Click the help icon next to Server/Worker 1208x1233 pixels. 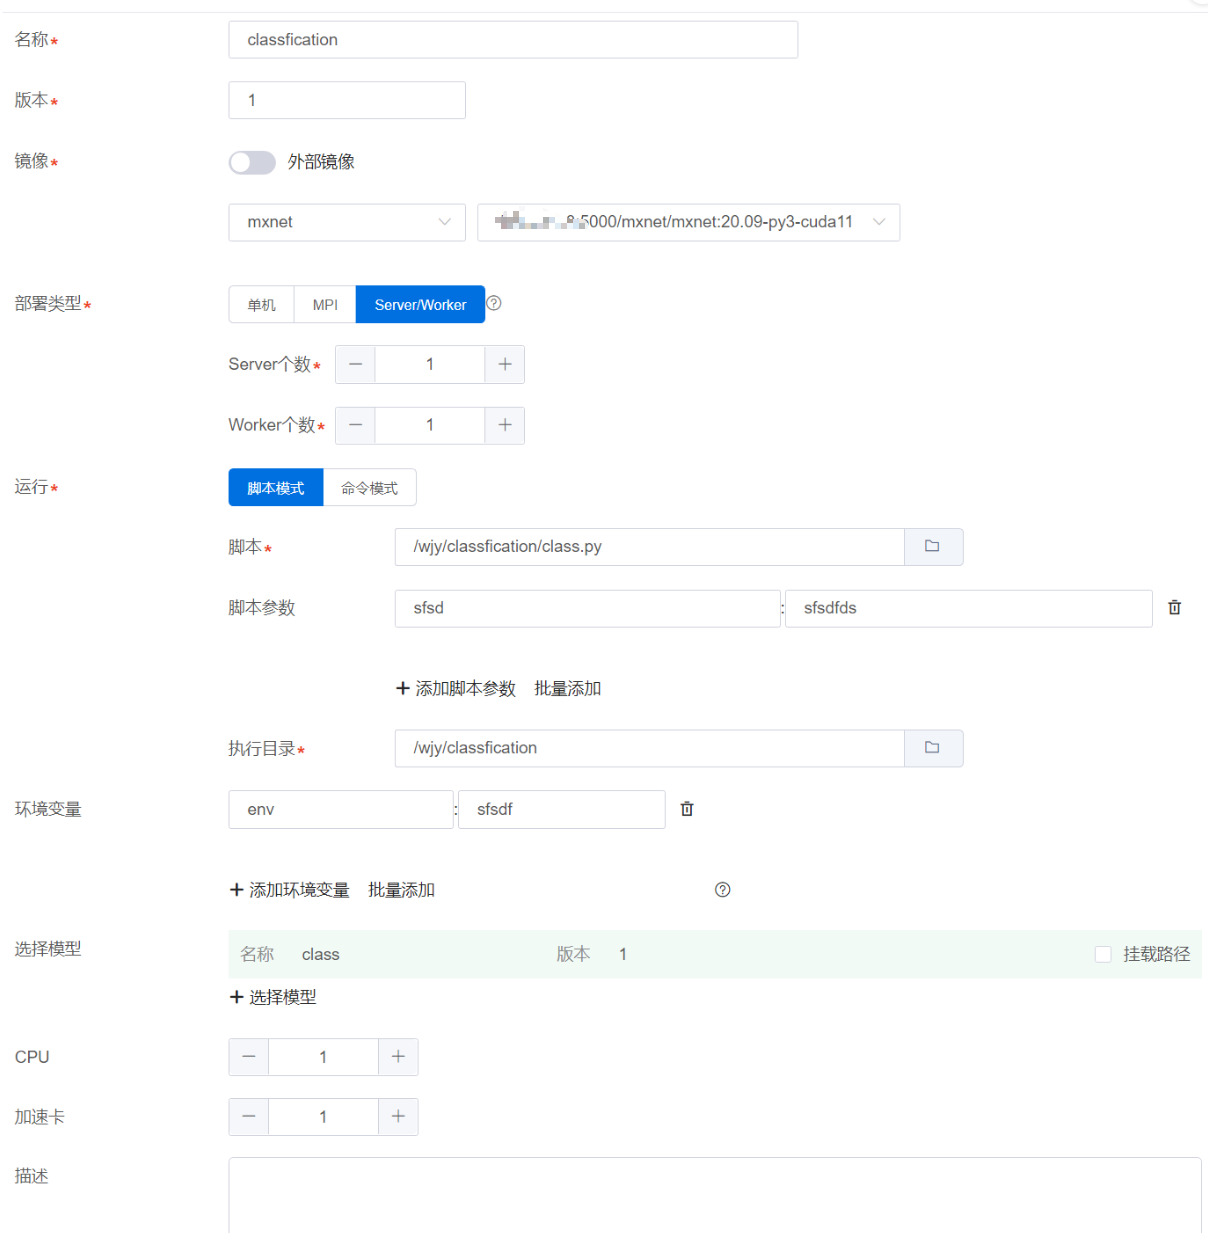tap(494, 304)
